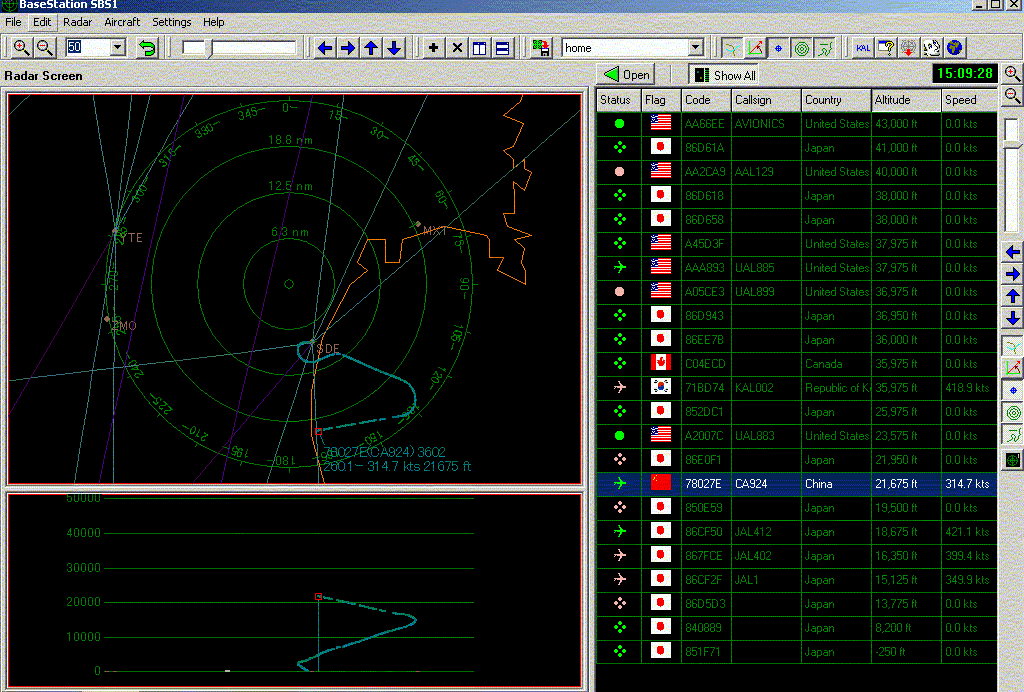
Task: Open the Aircraft menu
Action: (122, 22)
